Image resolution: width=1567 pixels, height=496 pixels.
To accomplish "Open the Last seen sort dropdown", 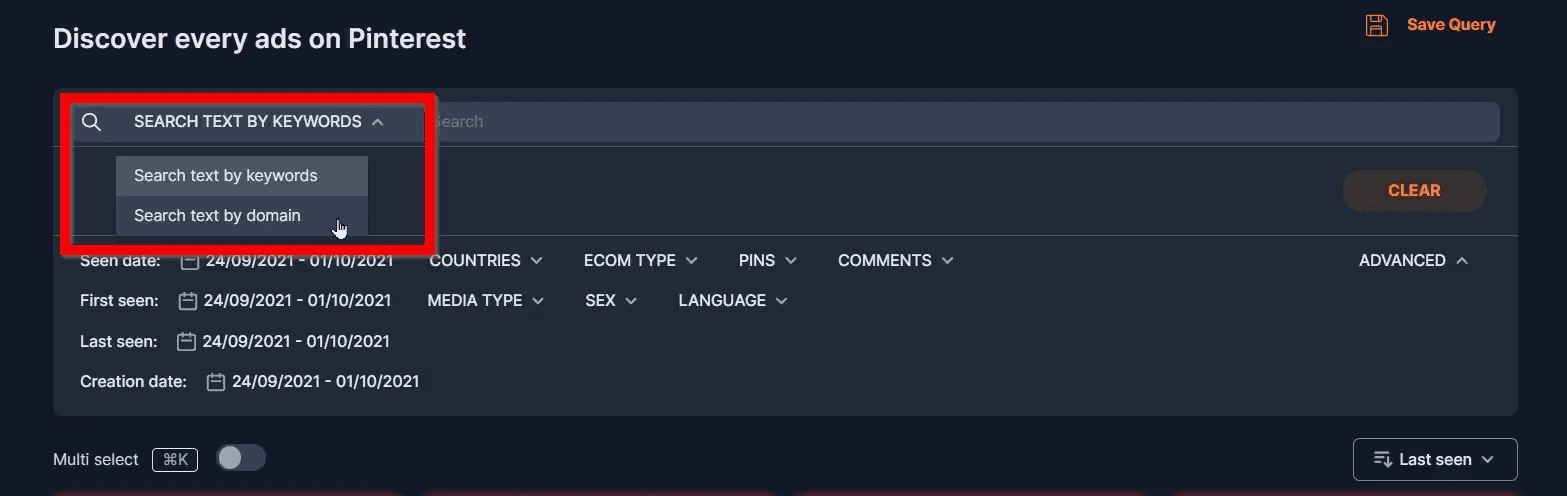I will coord(1435,460).
